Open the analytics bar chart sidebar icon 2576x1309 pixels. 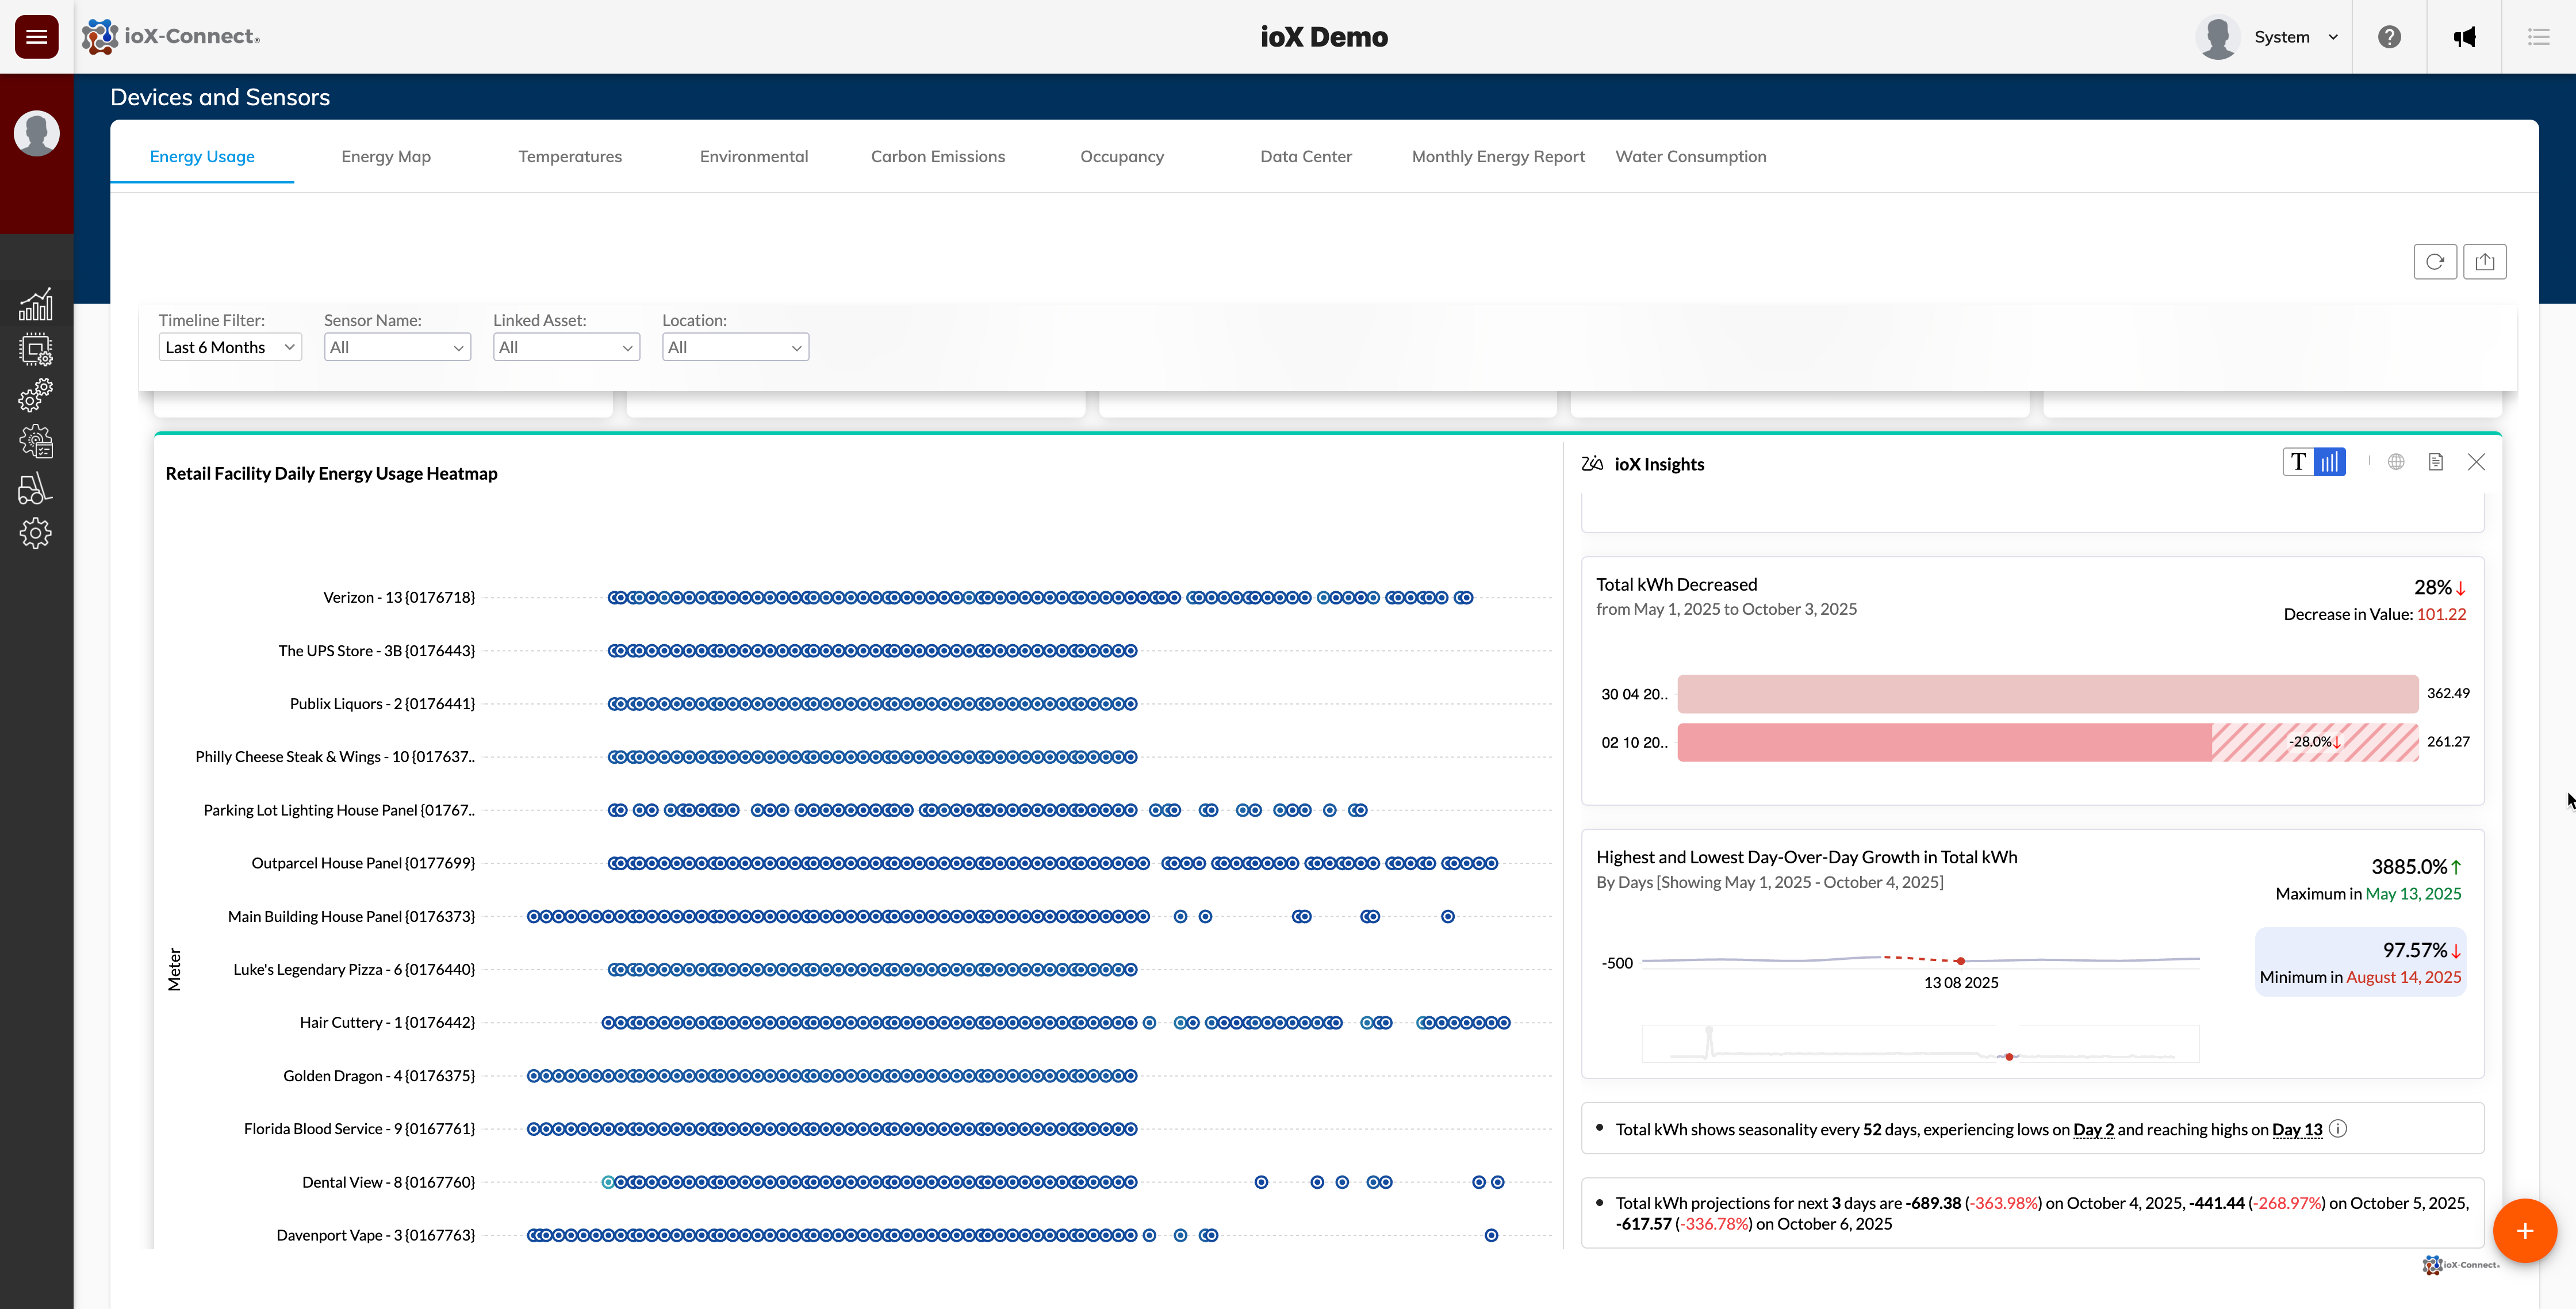point(36,305)
